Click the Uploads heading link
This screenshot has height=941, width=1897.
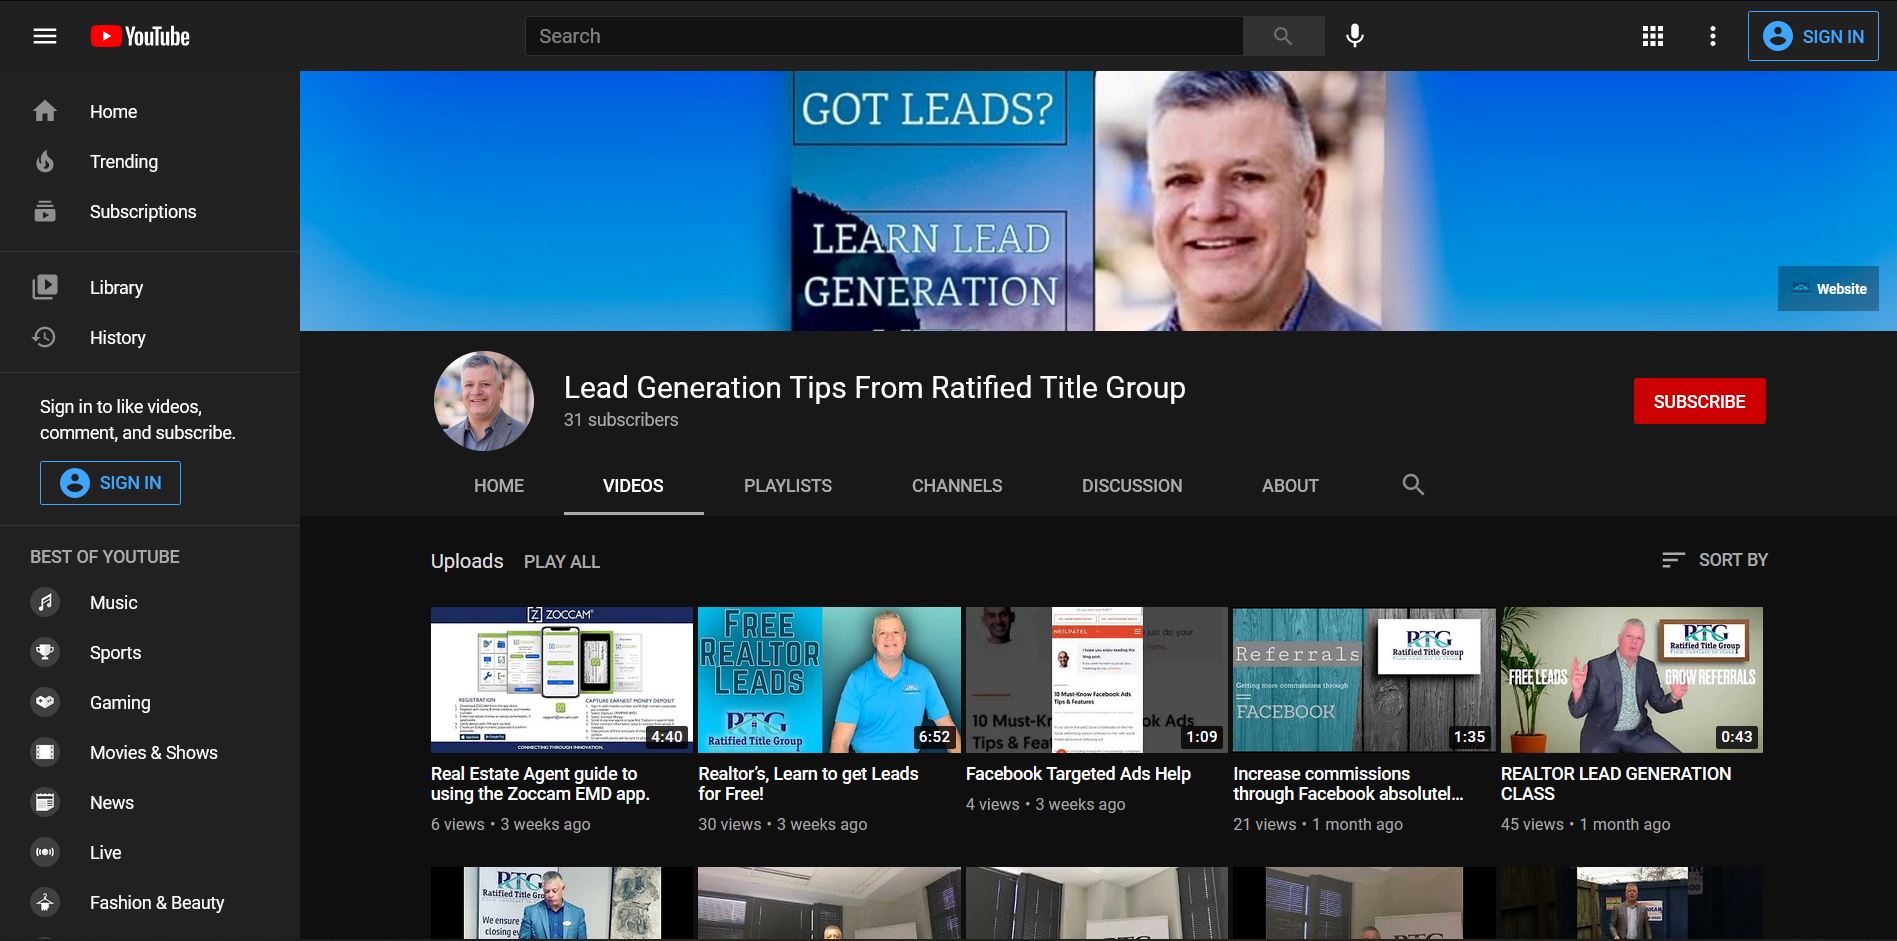(x=467, y=561)
